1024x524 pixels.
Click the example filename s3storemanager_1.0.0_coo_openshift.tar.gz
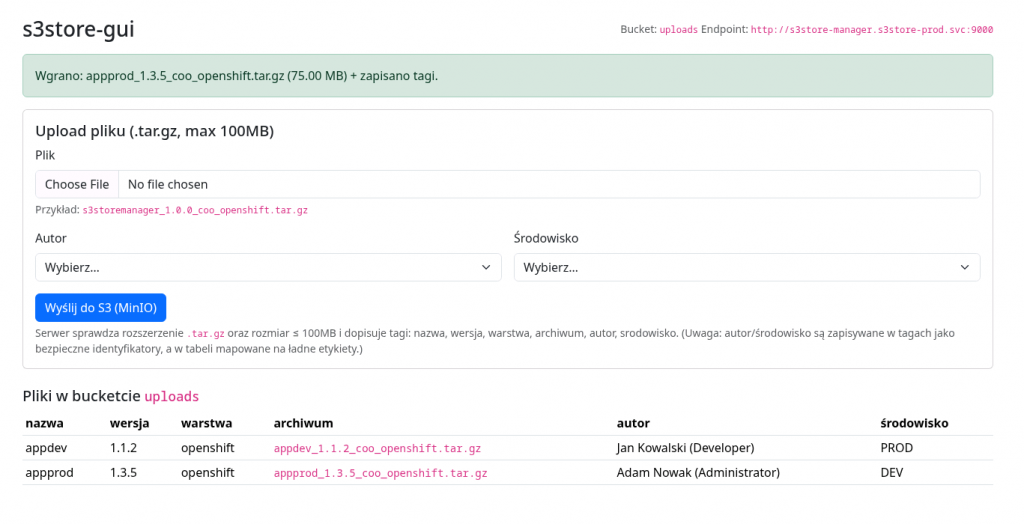point(195,210)
